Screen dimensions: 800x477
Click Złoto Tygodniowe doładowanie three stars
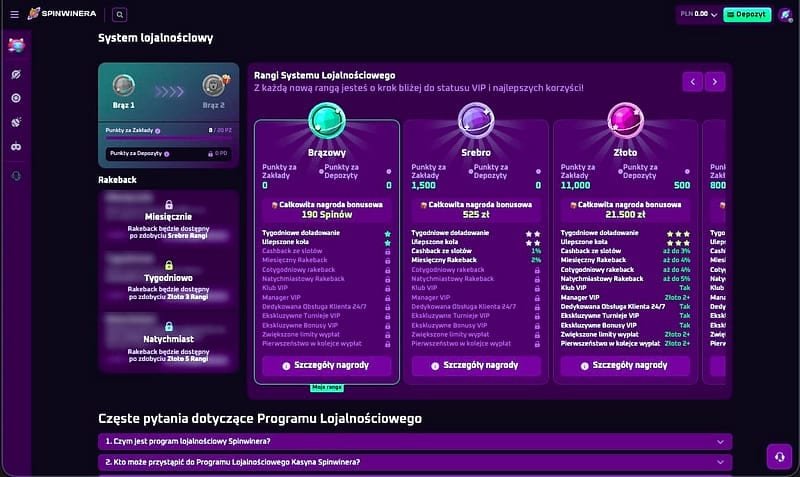click(678, 234)
